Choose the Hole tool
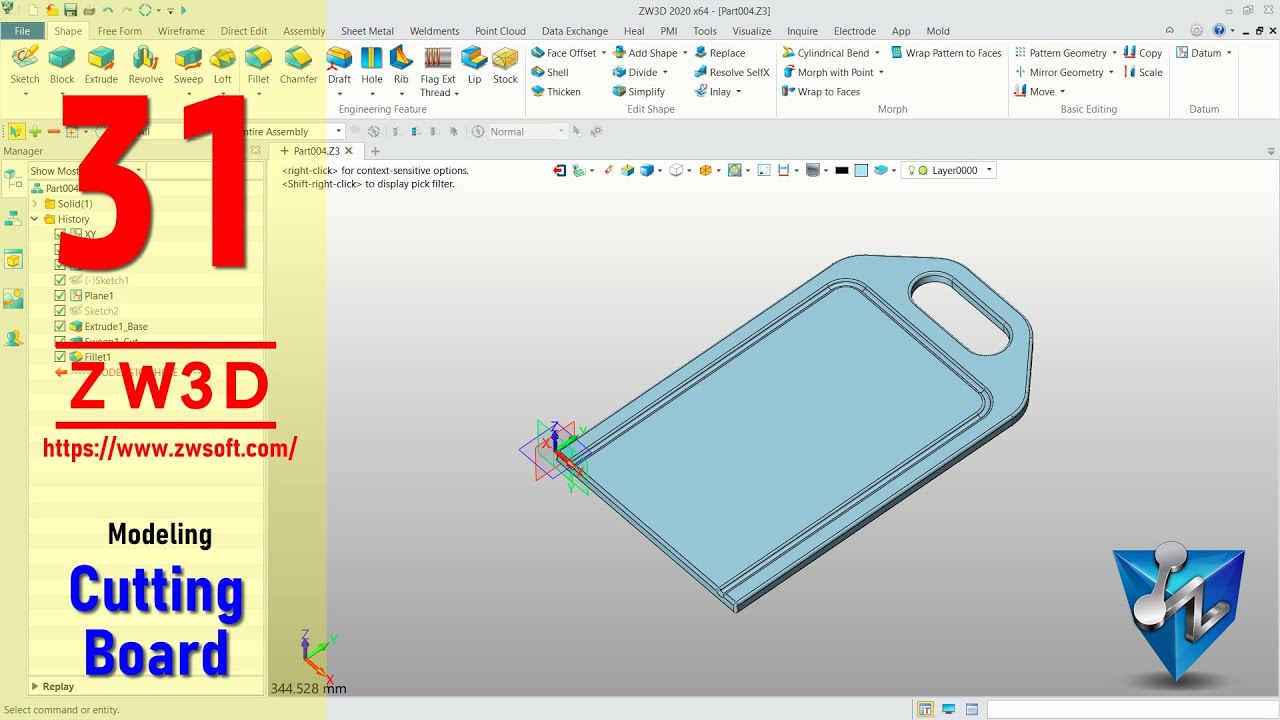 point(372,65)
